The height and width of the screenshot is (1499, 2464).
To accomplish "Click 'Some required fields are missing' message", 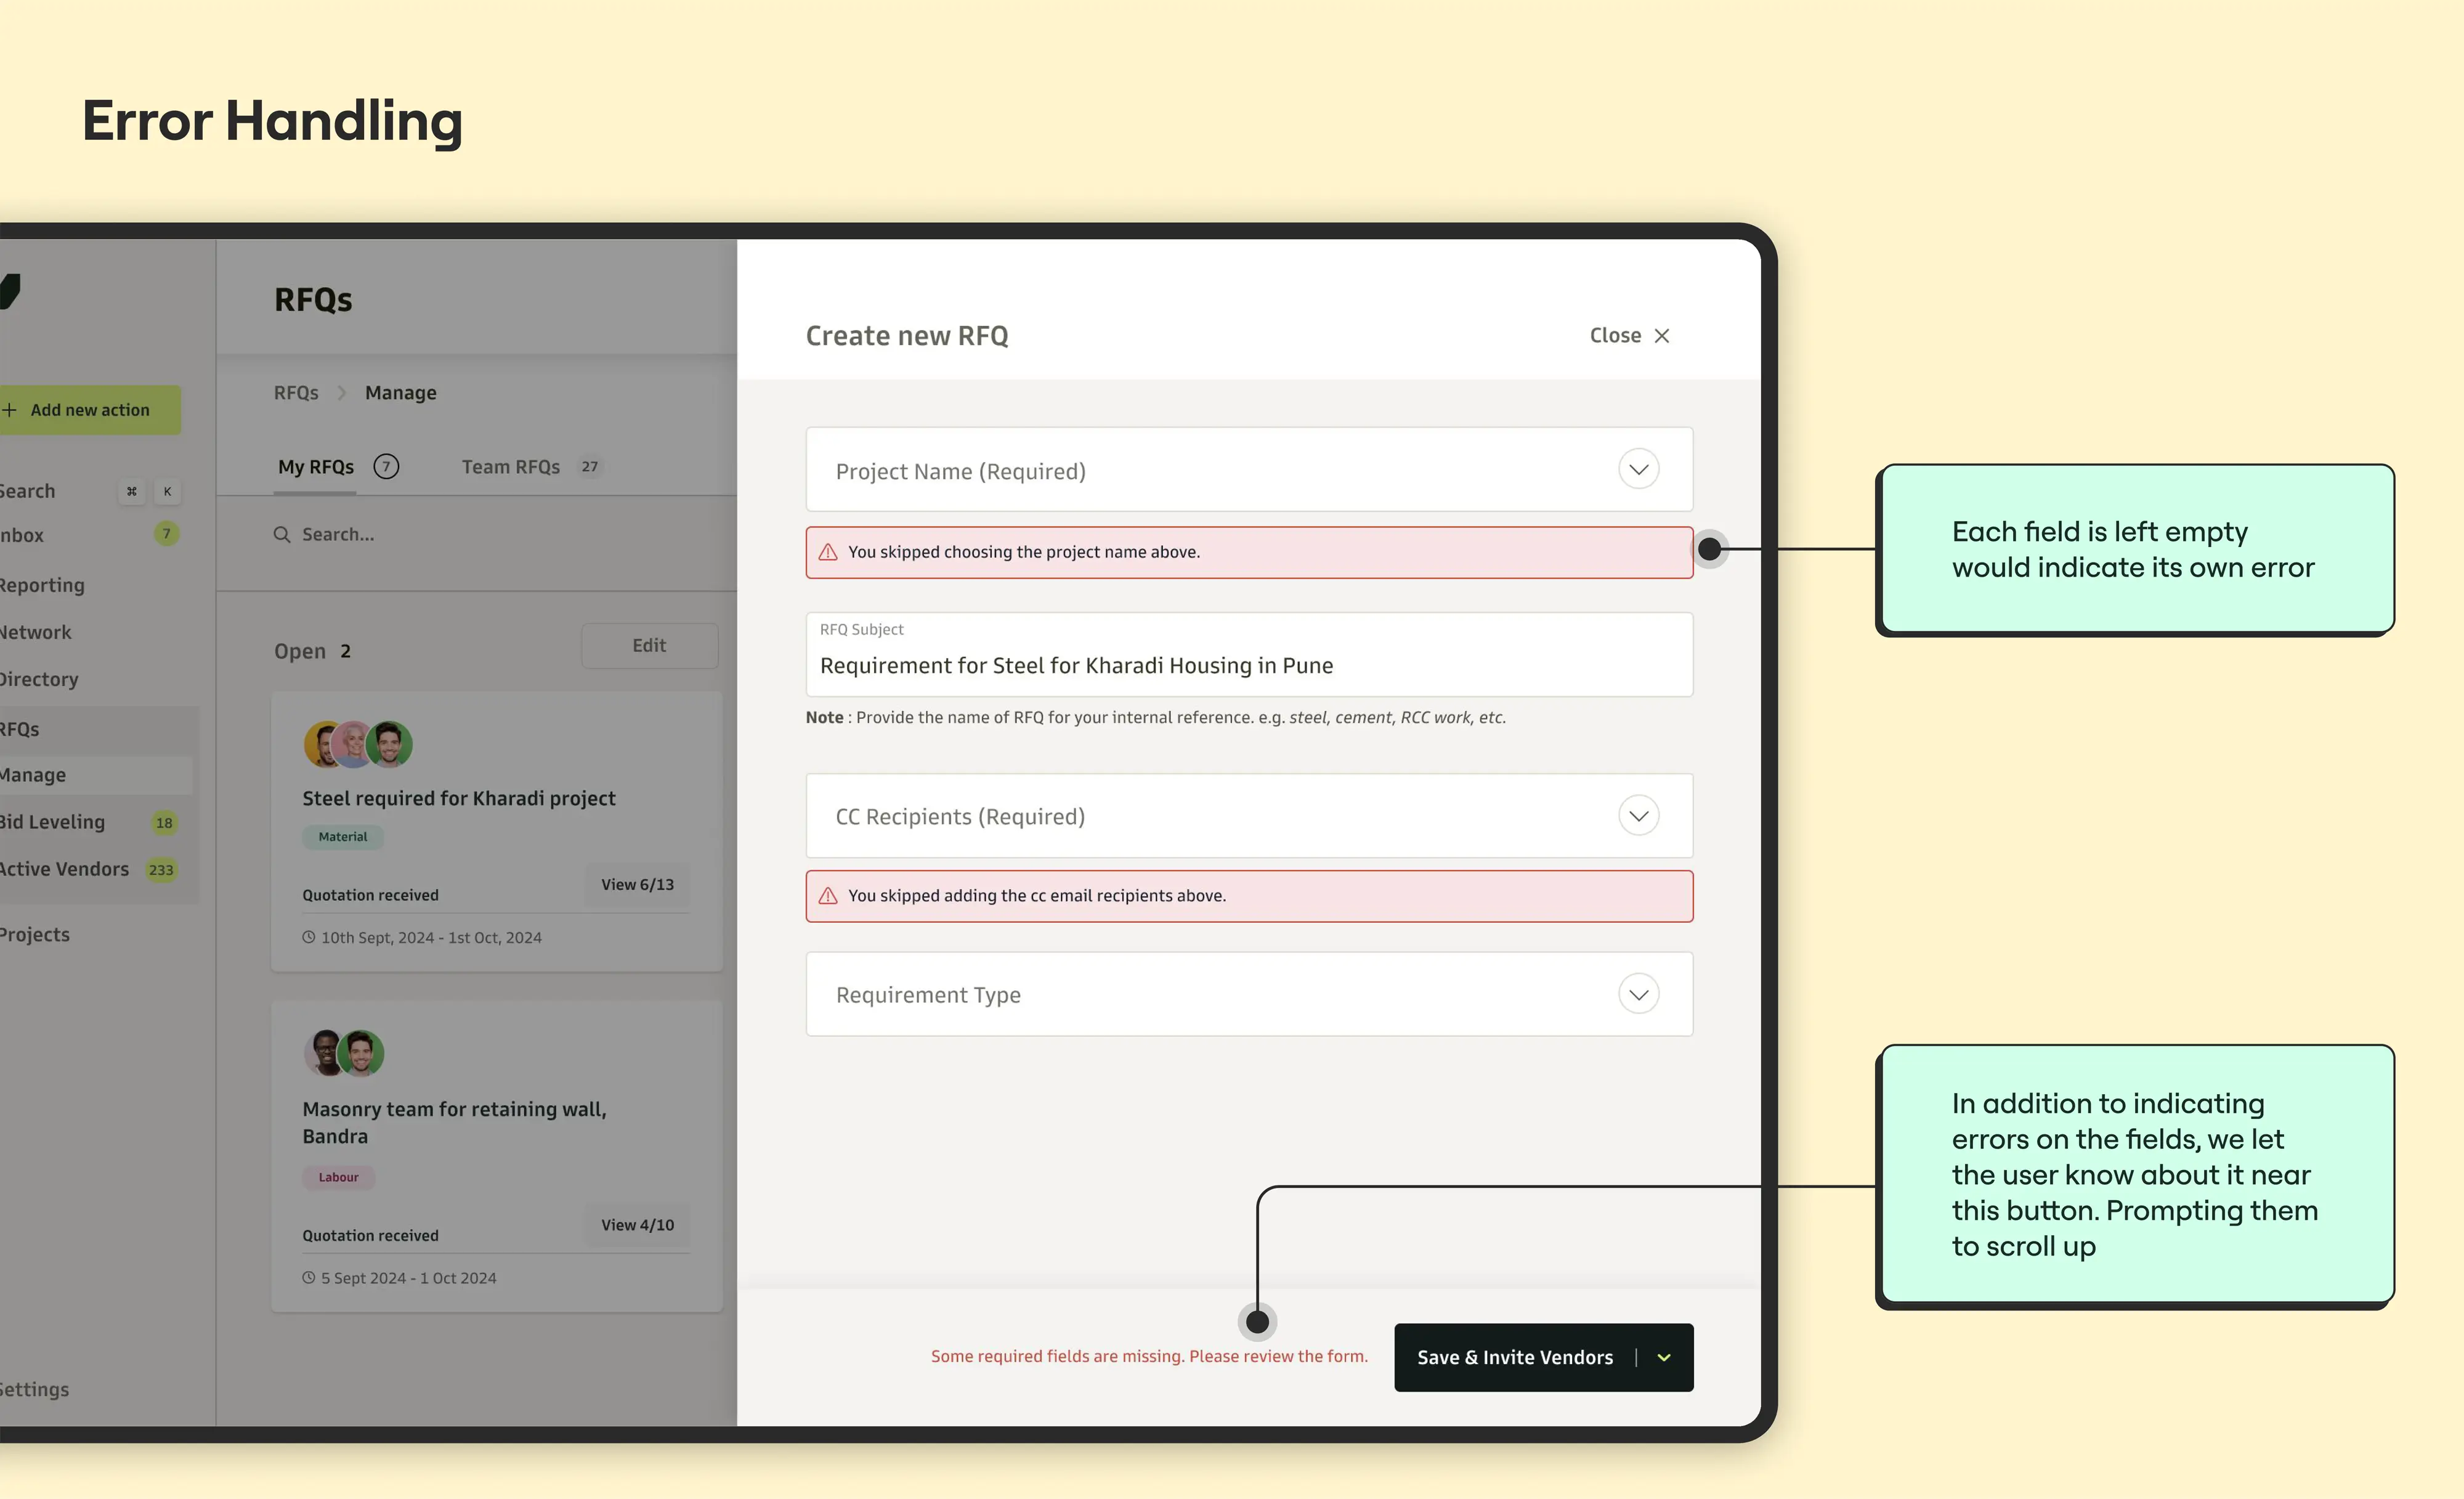I will coord(1149,1356).
